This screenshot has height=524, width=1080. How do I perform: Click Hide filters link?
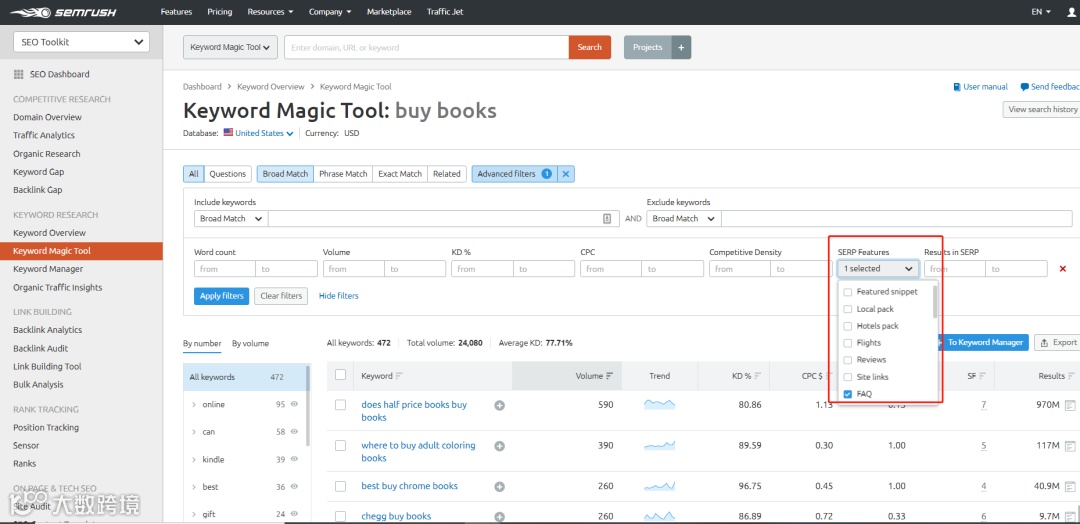tap(339, 296)
